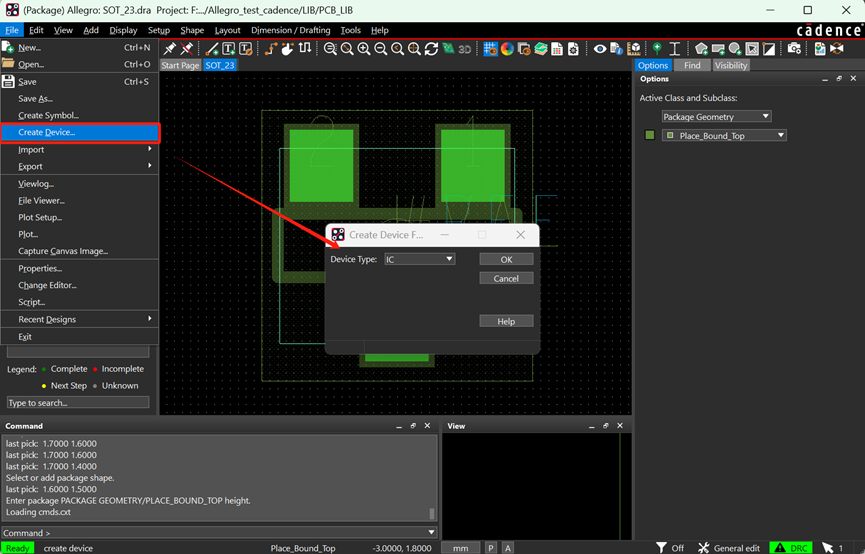Screen dimensions: 865x554
Task: Switch to the Visibility tab
Action: [x=731, y=65]
